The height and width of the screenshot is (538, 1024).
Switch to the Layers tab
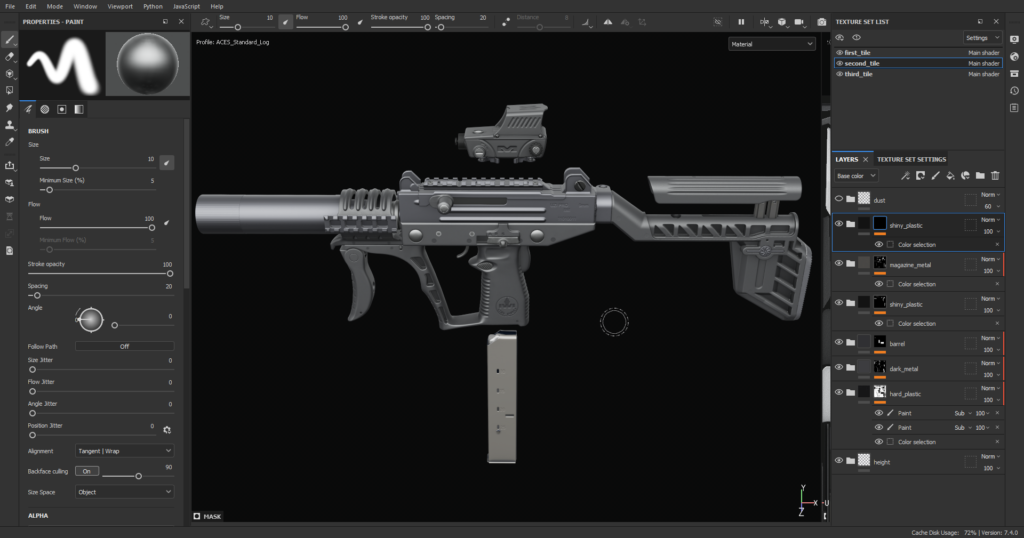pos(846,159)
